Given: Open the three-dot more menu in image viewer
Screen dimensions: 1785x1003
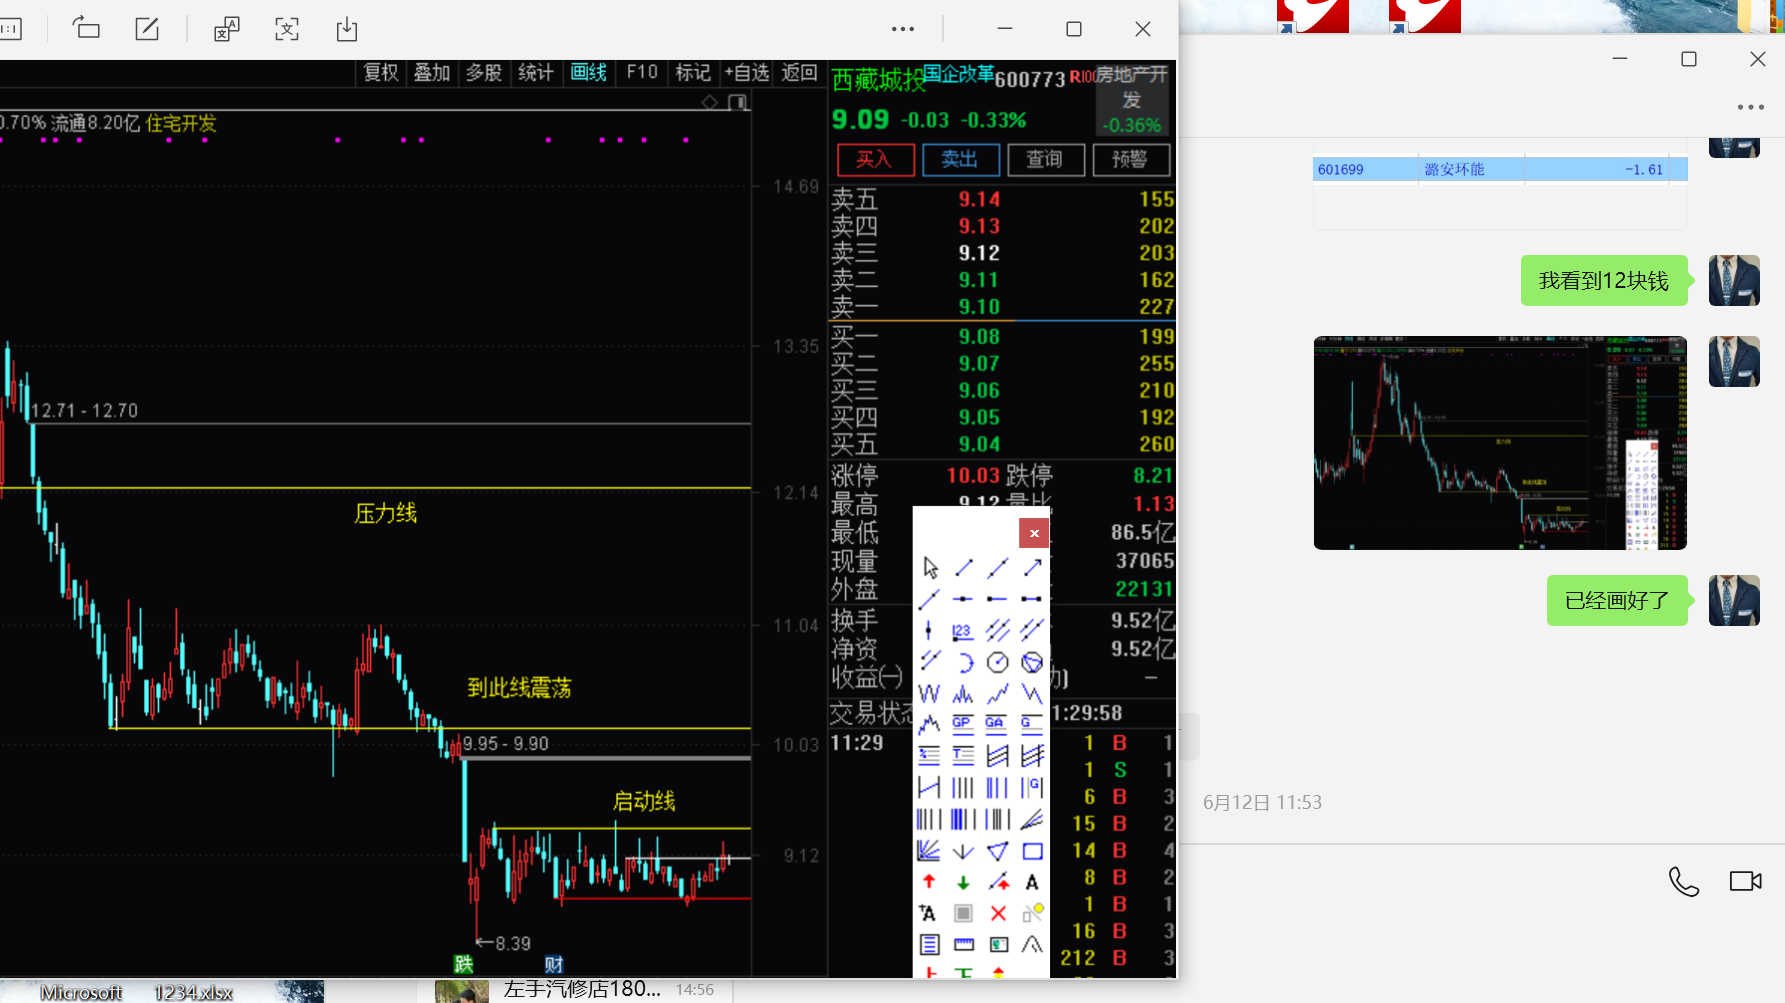Looking at the screenshot, I should coord(903,29).
